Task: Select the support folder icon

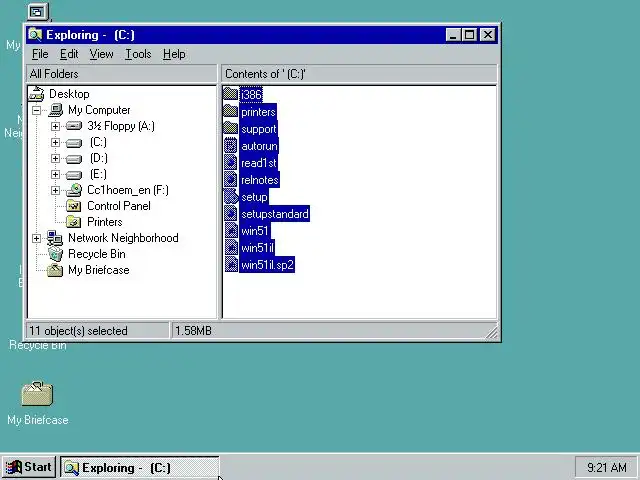Action: (x=231, y=129)
